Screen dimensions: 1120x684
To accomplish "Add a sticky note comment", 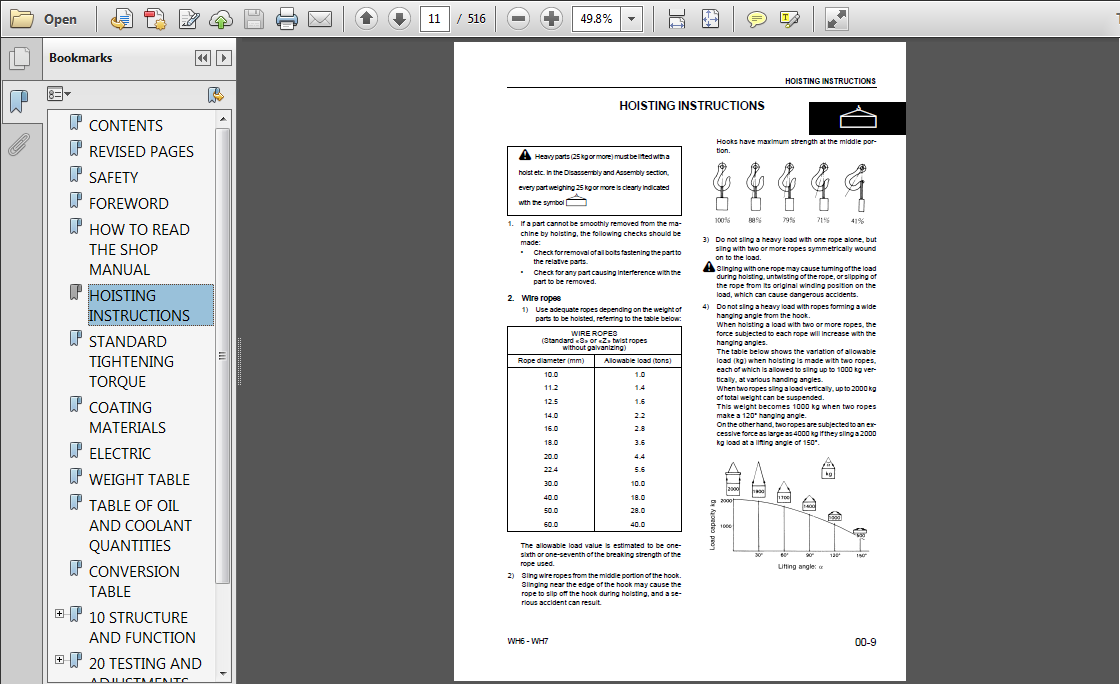I will (x=756, y=19).
